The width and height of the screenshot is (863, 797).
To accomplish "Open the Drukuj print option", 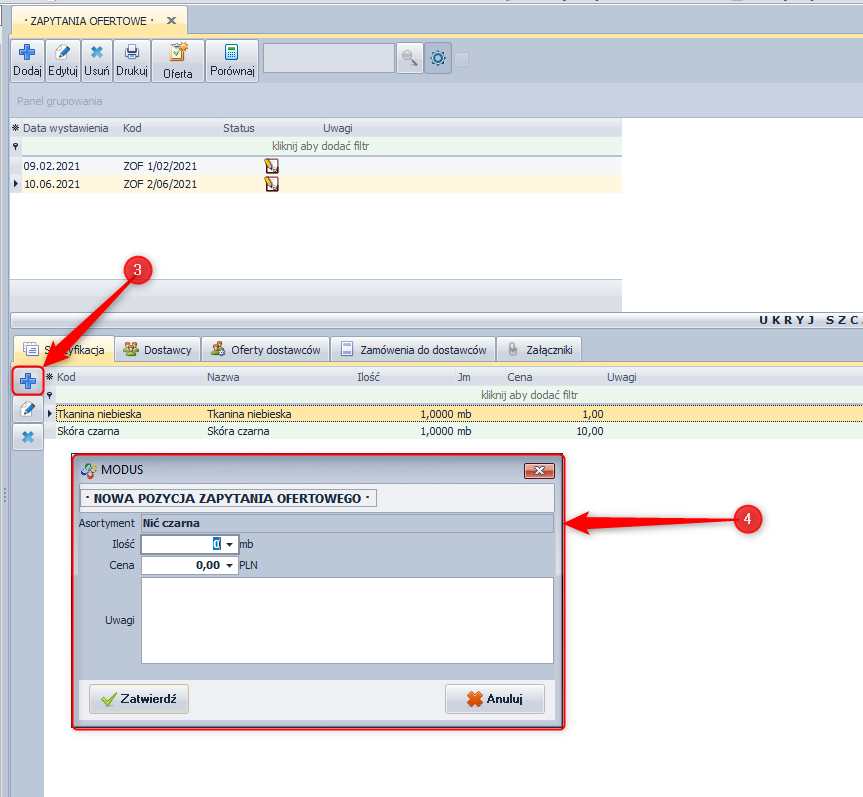I will (132, 61).
